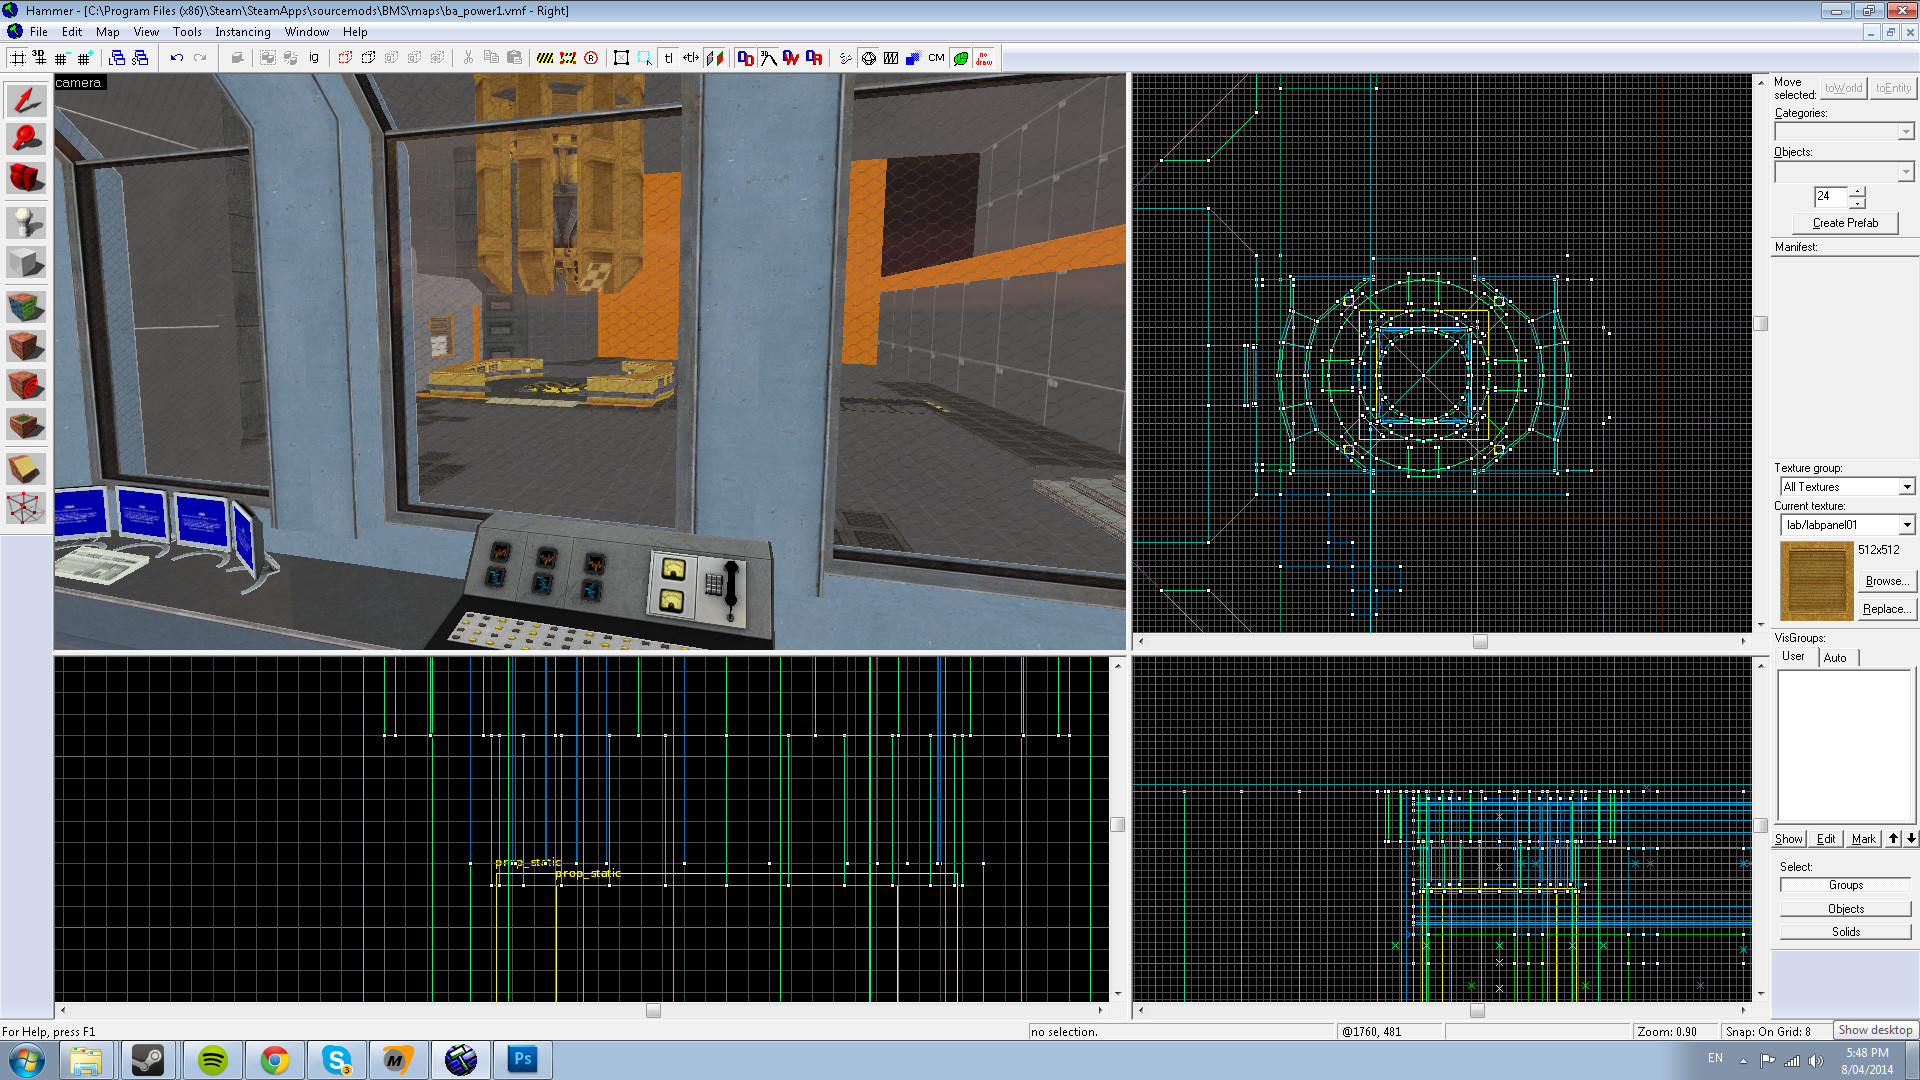Image resolution: width=1920 pixels, height=1080 pixels.
Task: Switch to the Auto VisGroups tab
Action: pos(1835,657)
